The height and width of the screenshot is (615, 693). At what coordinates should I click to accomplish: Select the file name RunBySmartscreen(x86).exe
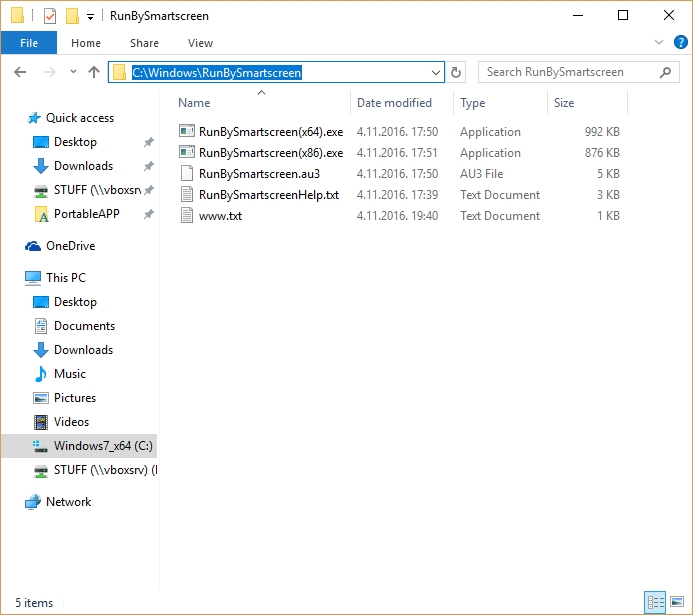[x=271, y=153]
